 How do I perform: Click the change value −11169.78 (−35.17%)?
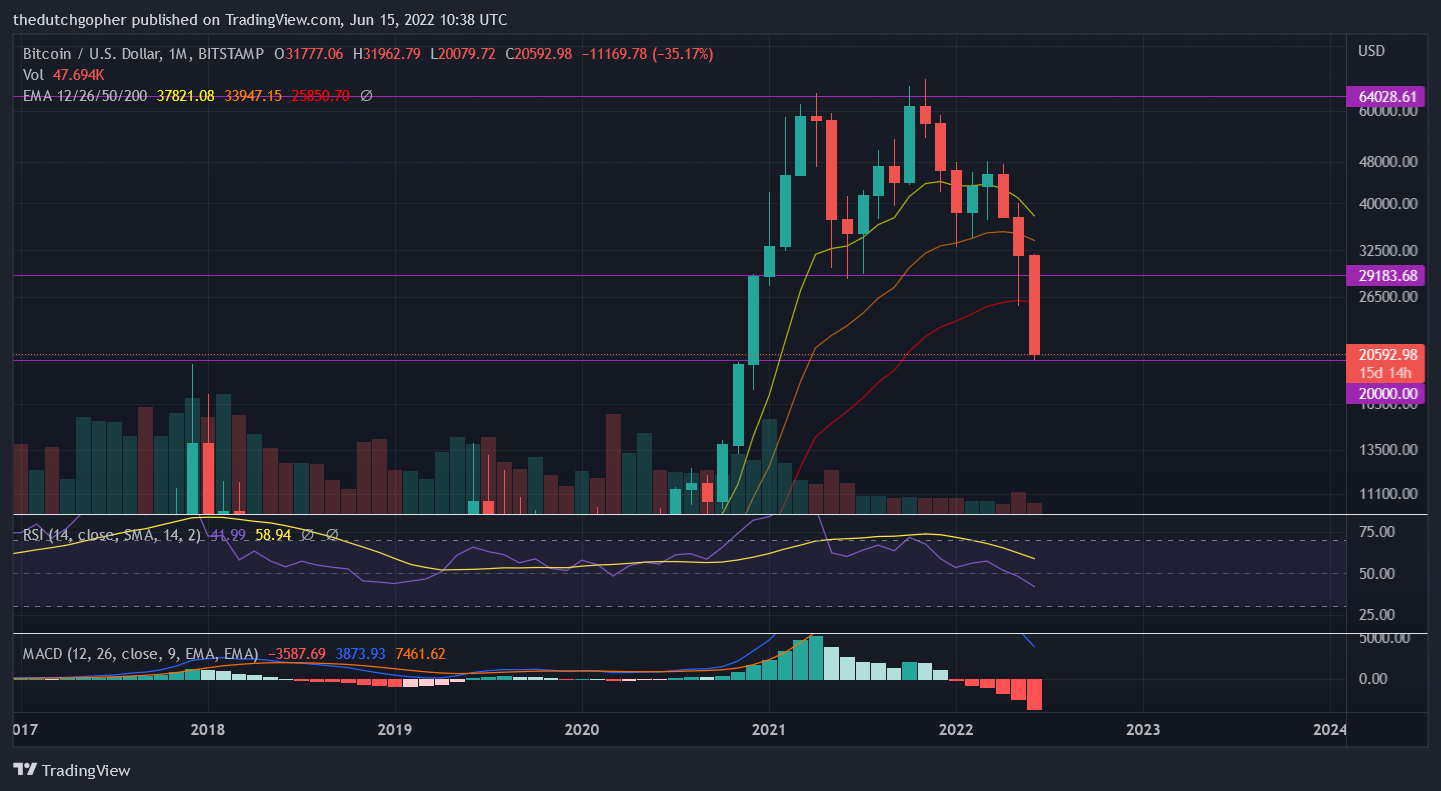coord(648,54)
